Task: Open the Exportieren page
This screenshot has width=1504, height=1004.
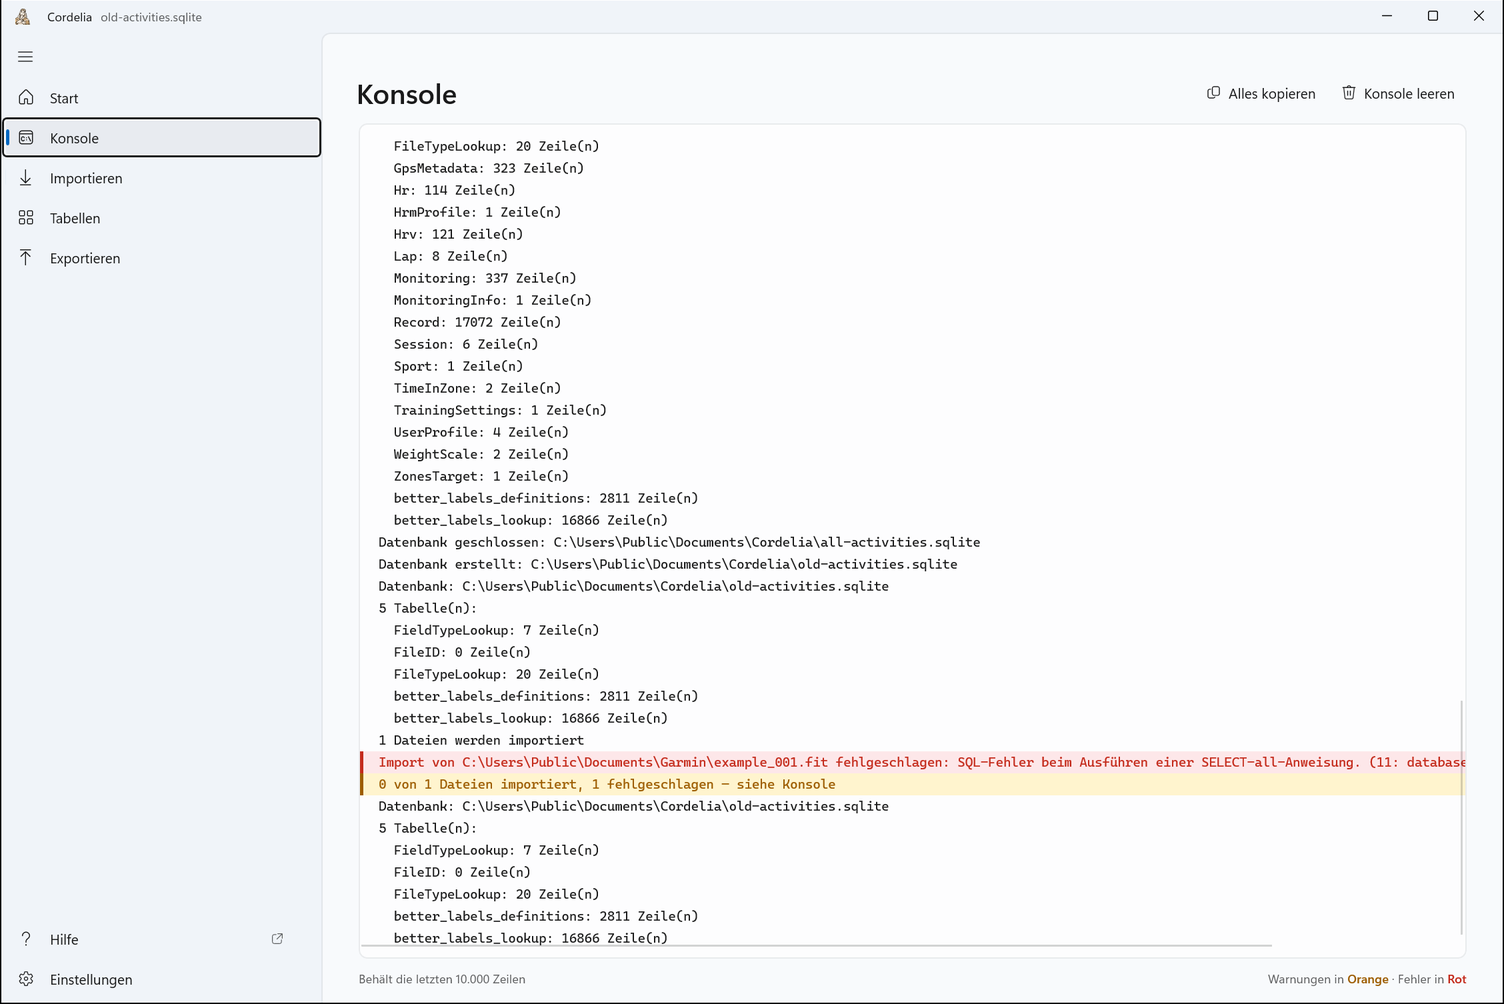Action: pos(162,258)
